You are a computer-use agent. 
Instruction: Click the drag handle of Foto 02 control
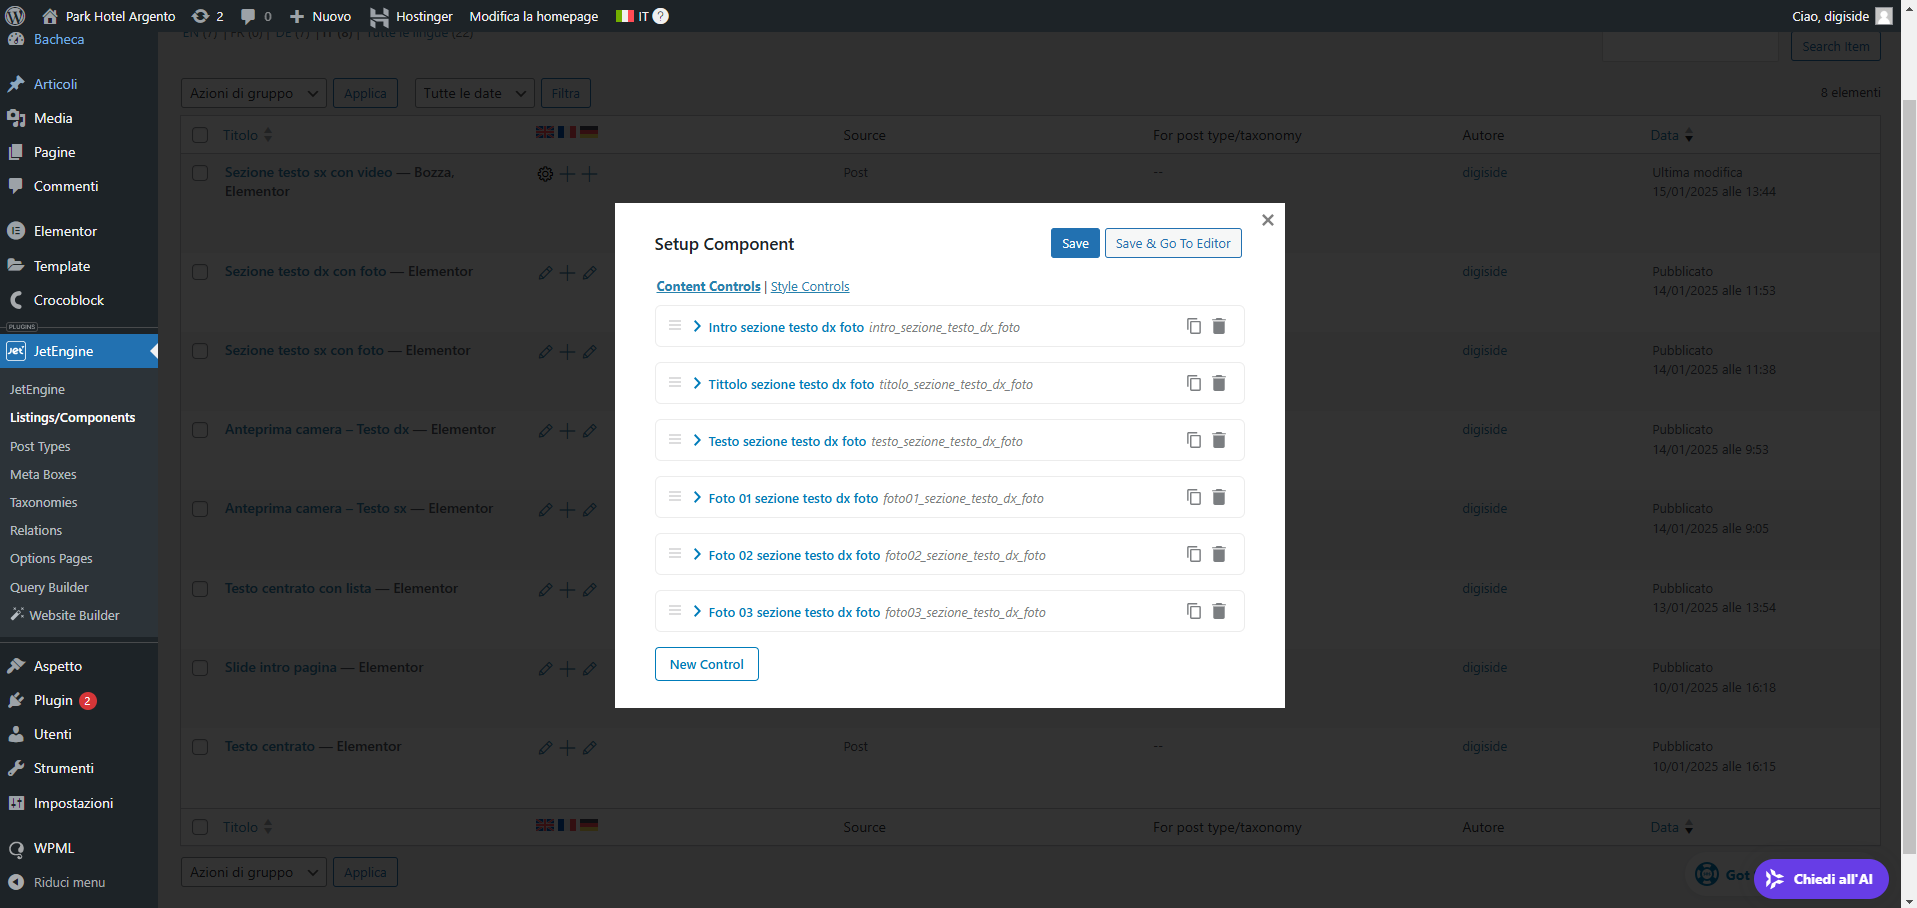[x=675, y=554]
